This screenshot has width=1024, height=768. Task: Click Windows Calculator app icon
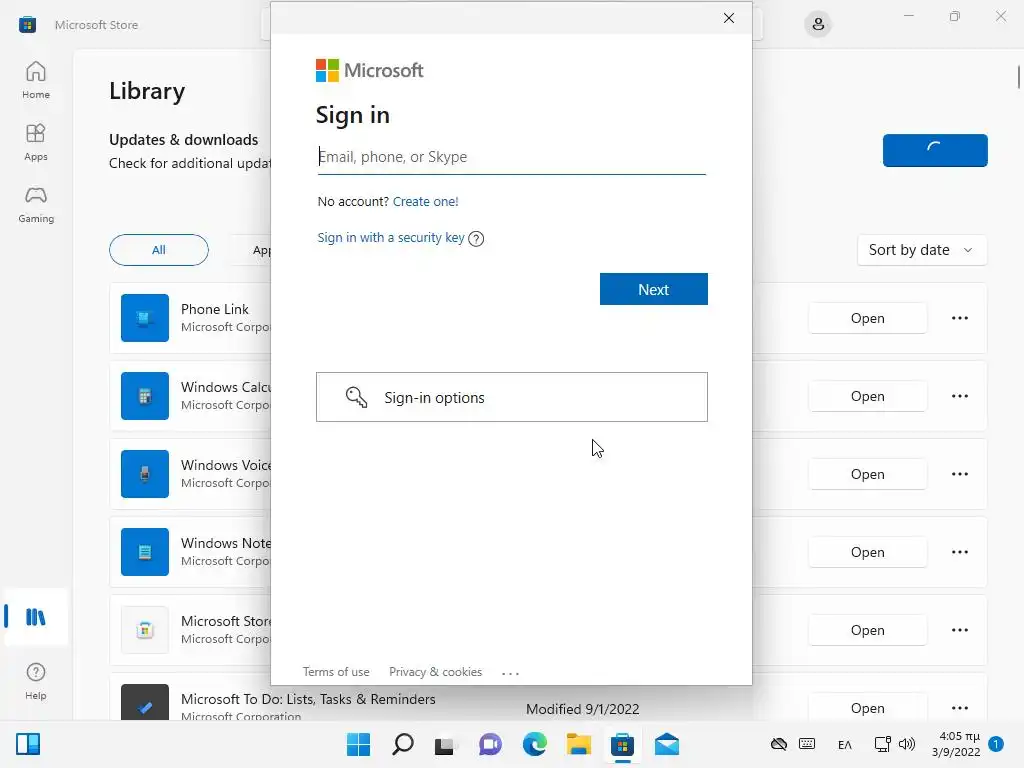(145, 396)
